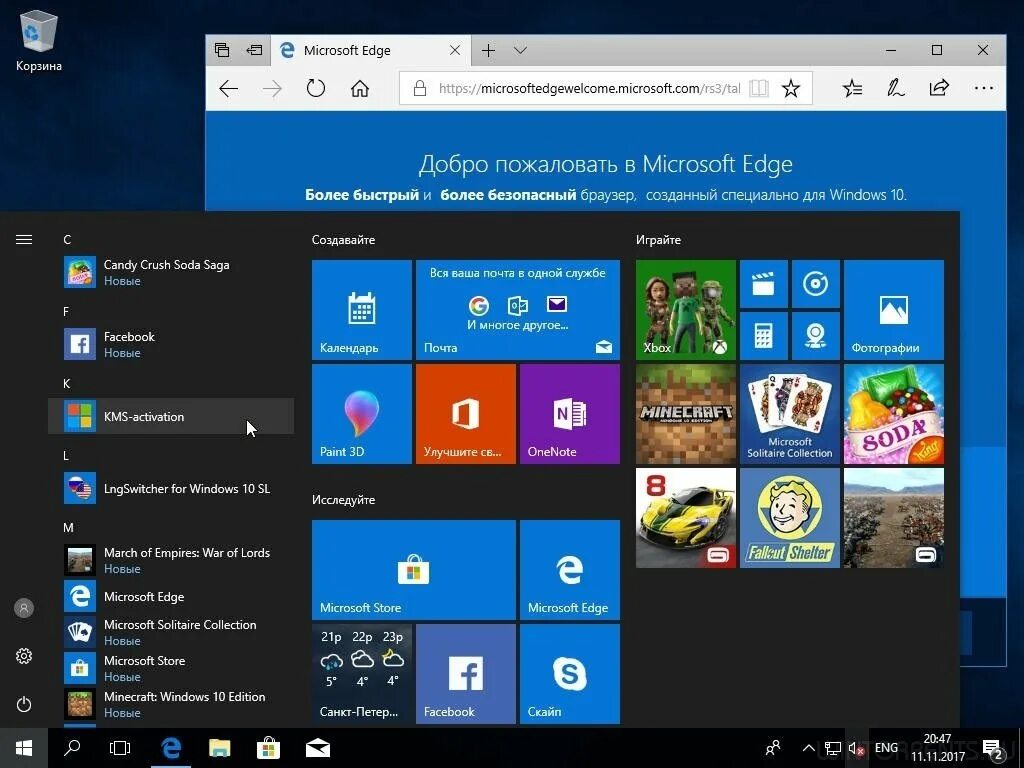Launch Paint 3D tile
This screenshot has height=768, width=1024.
pyautogui.click(x=362, y=414)
